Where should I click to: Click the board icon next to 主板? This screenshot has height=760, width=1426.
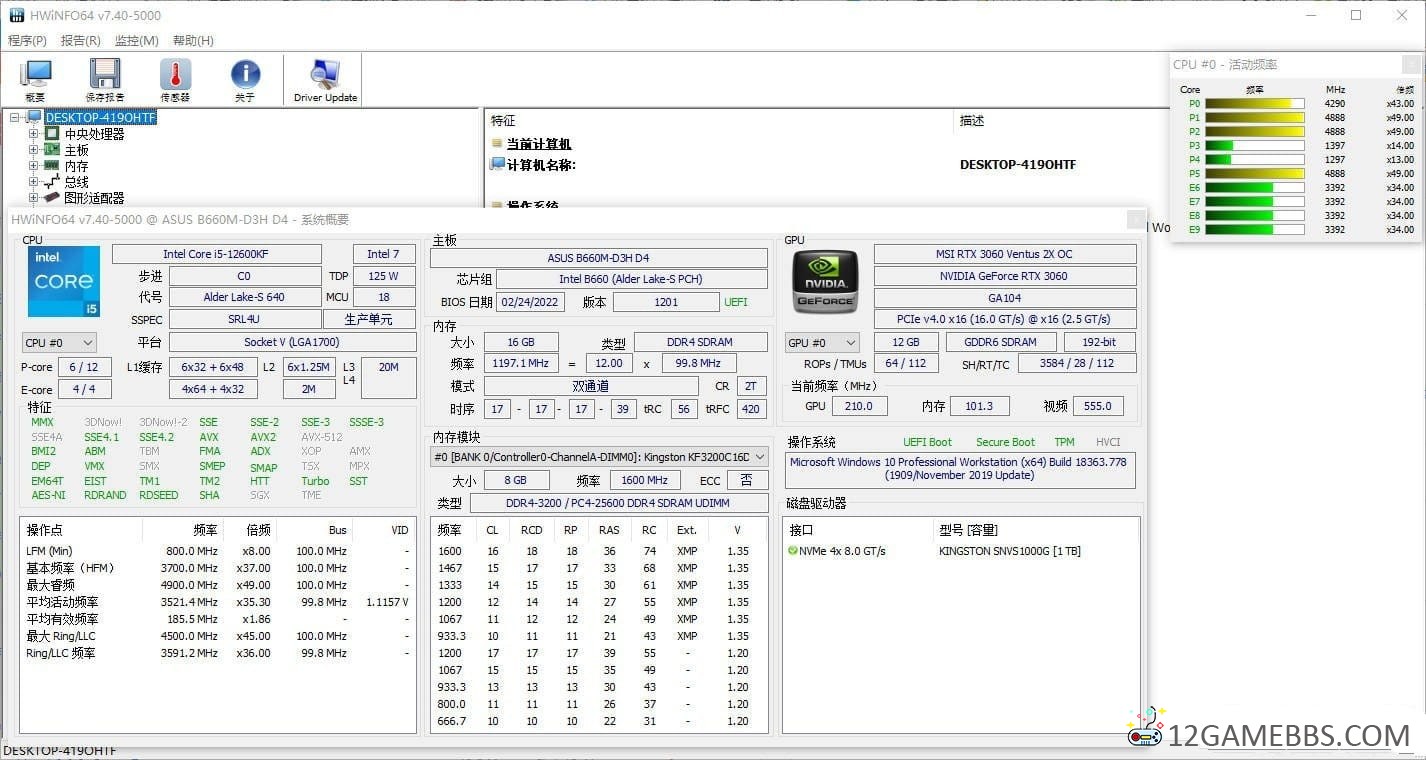coord(52,149)
